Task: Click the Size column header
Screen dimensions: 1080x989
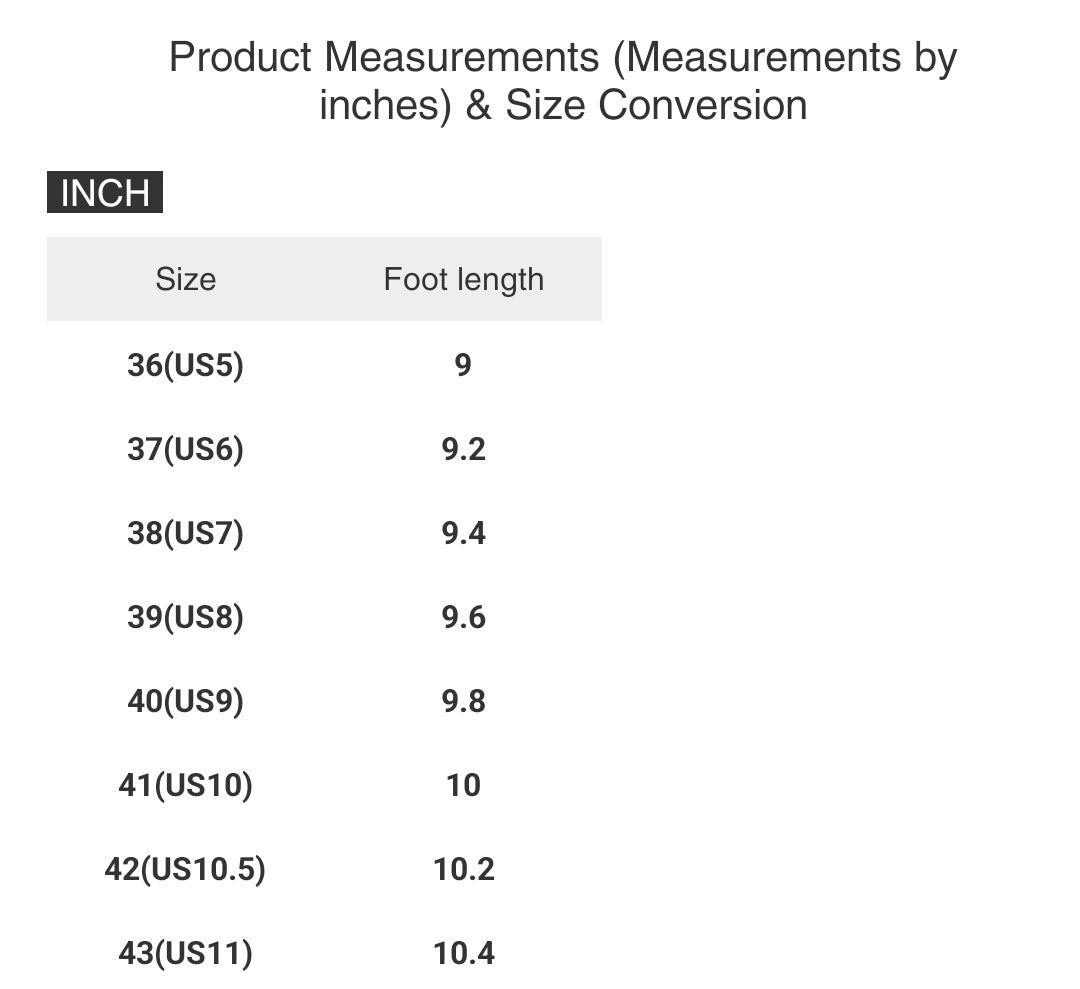Action: [x=185, y=280]
